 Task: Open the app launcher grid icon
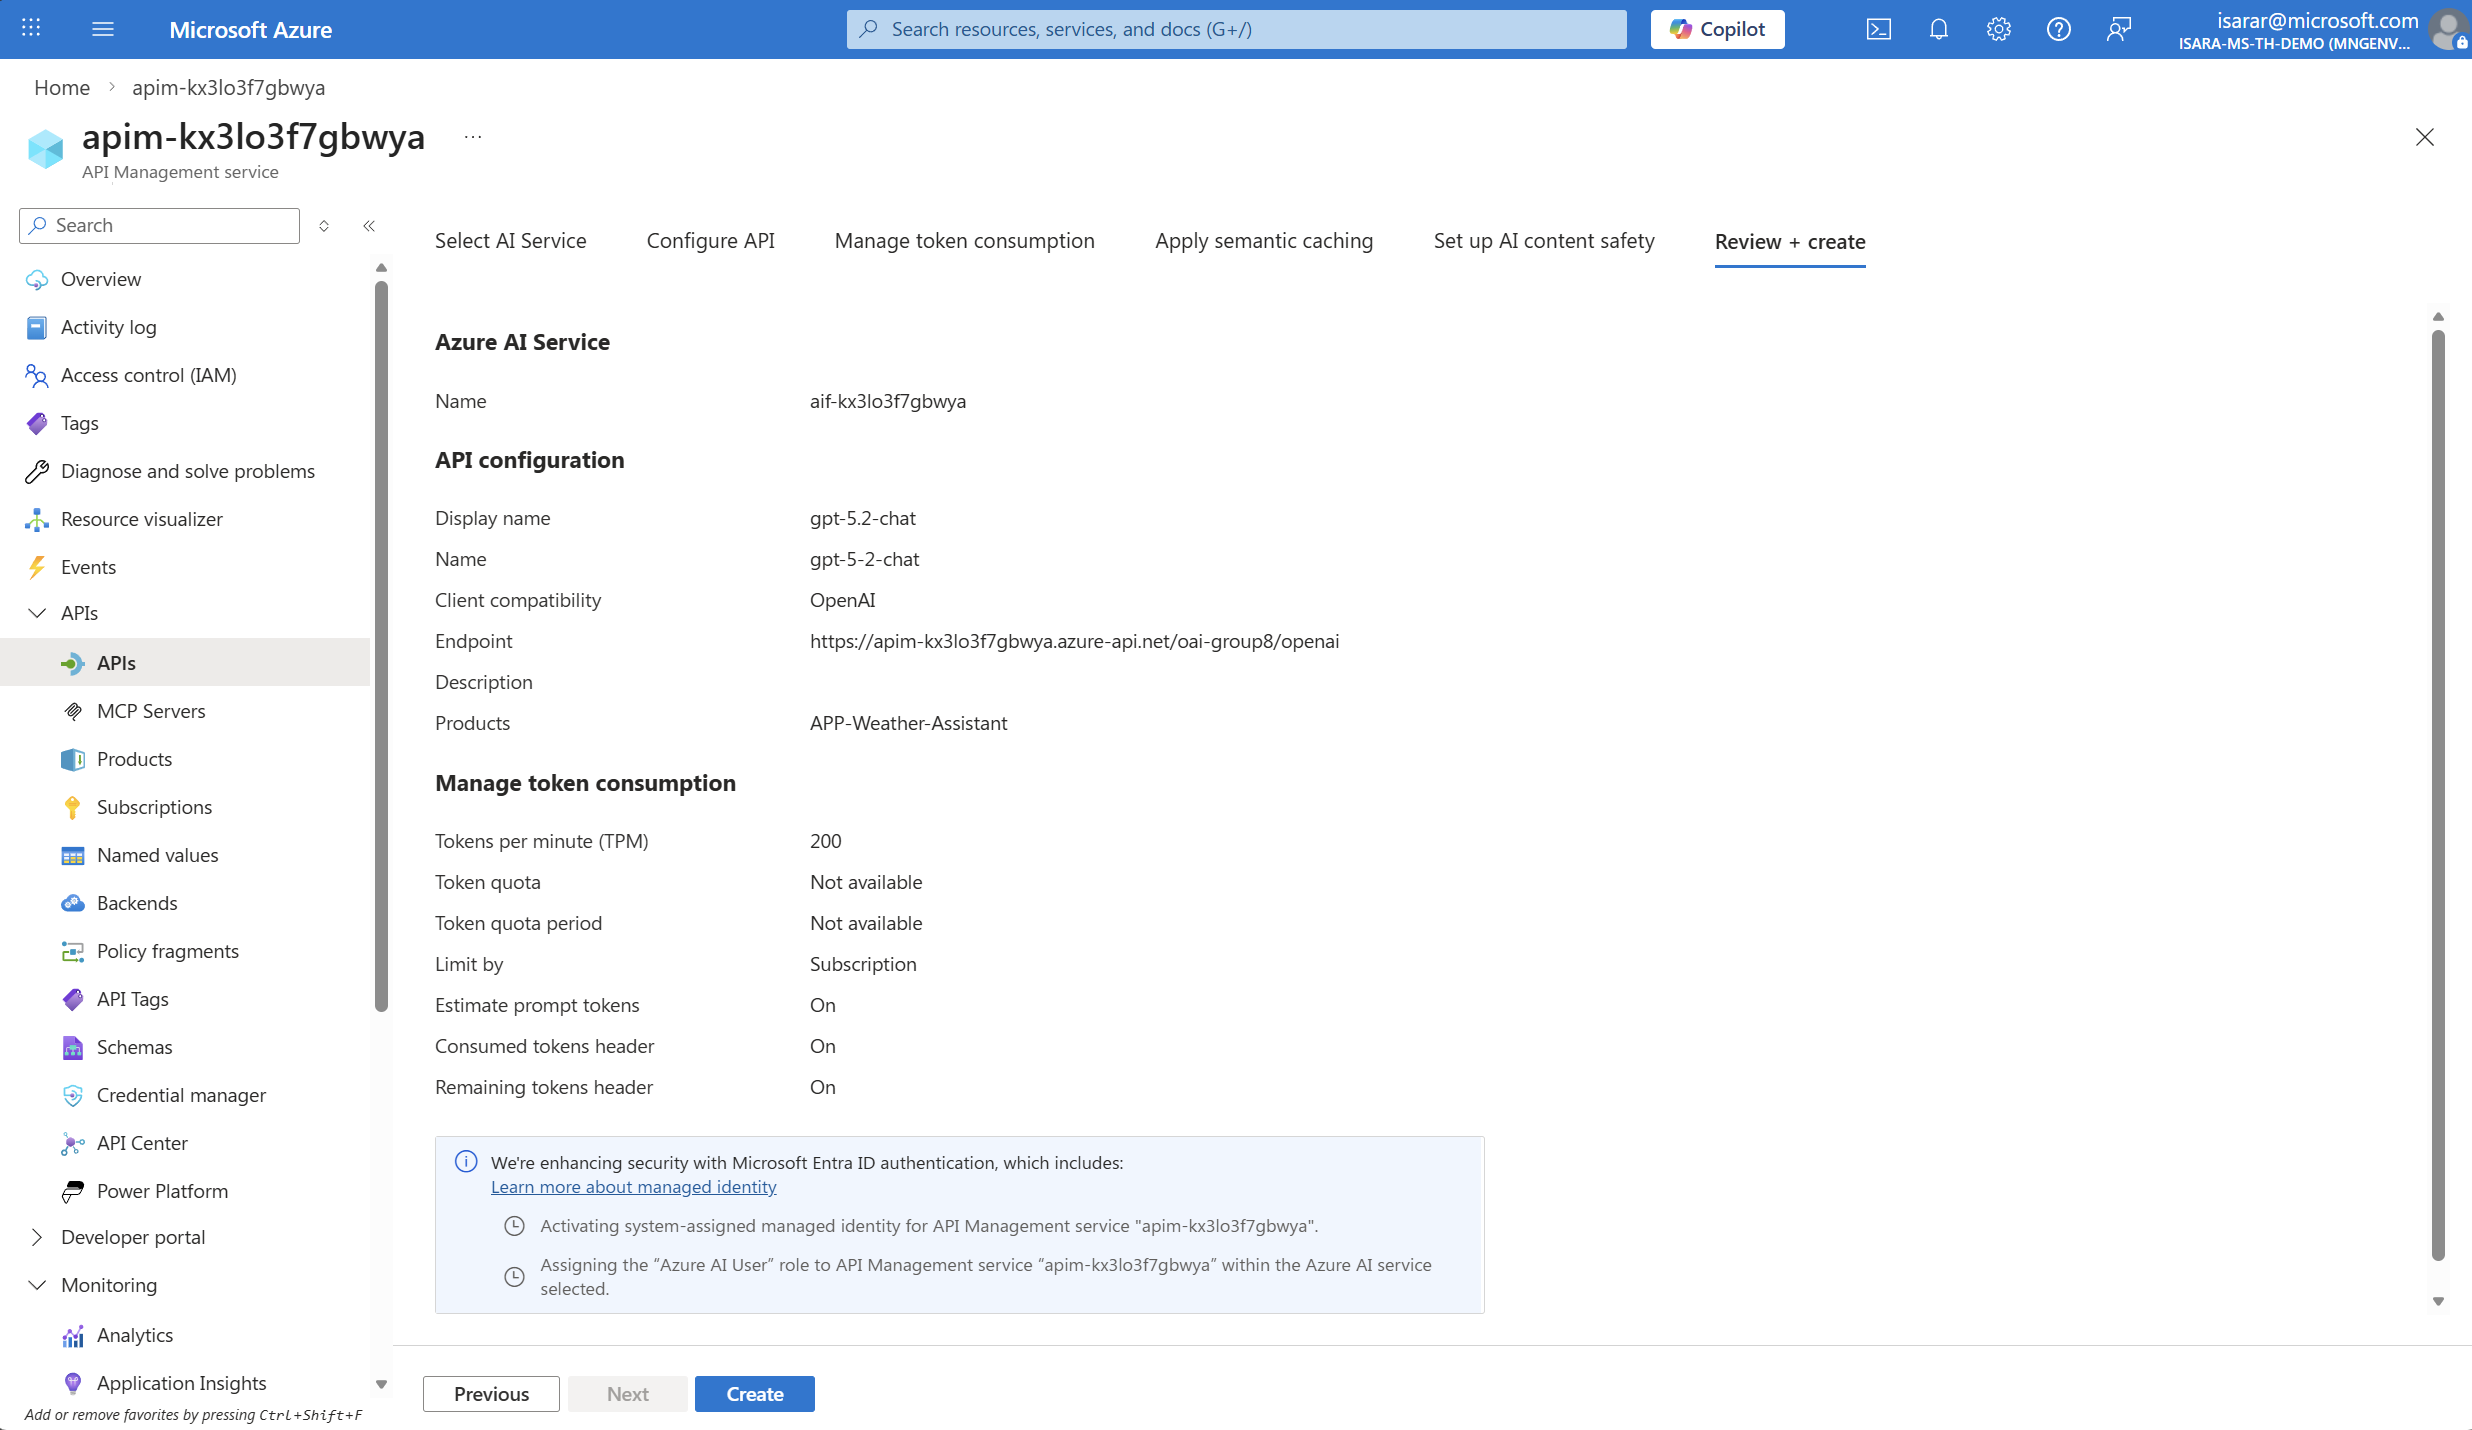coord(31,29)
